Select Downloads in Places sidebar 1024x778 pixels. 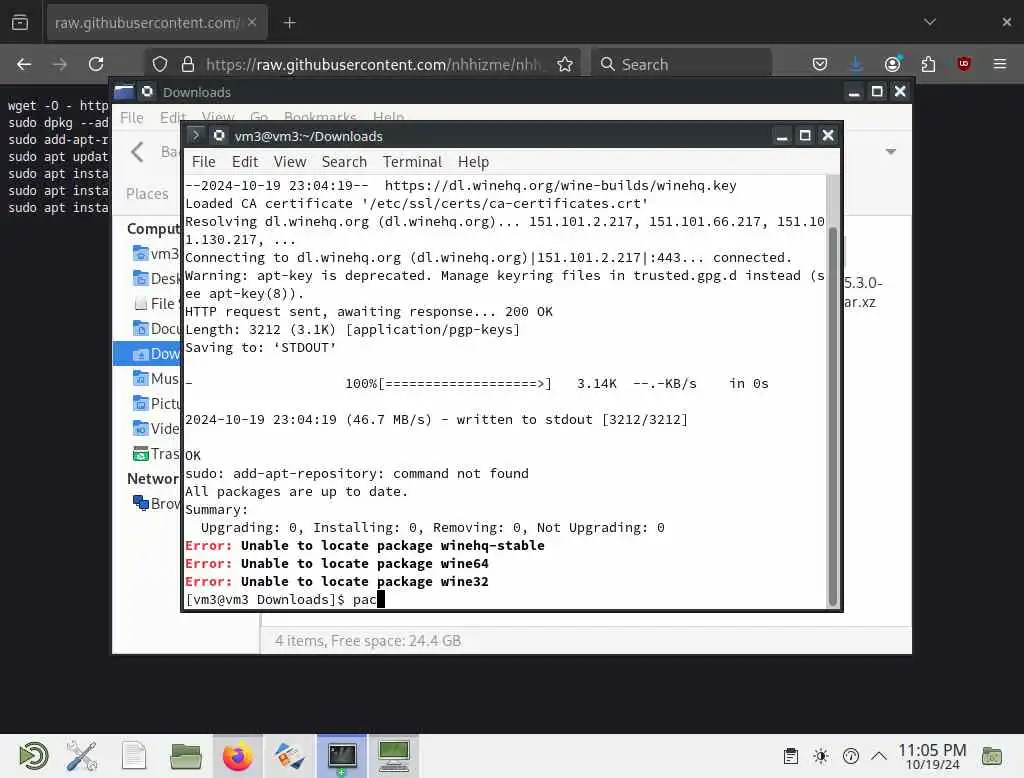pos(148,353)
